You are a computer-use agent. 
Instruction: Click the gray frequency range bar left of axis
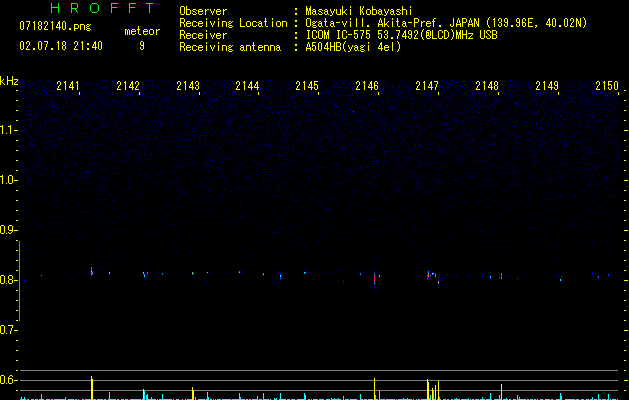[19, 281]
